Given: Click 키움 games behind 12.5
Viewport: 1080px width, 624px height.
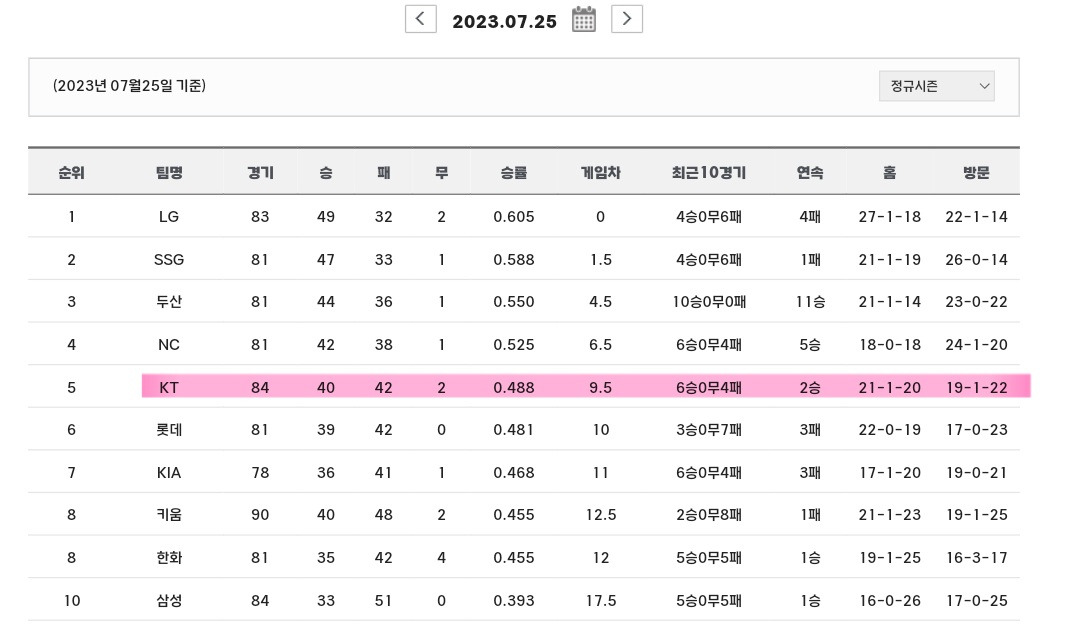Looking at the screenshot, I should [601, 514].
